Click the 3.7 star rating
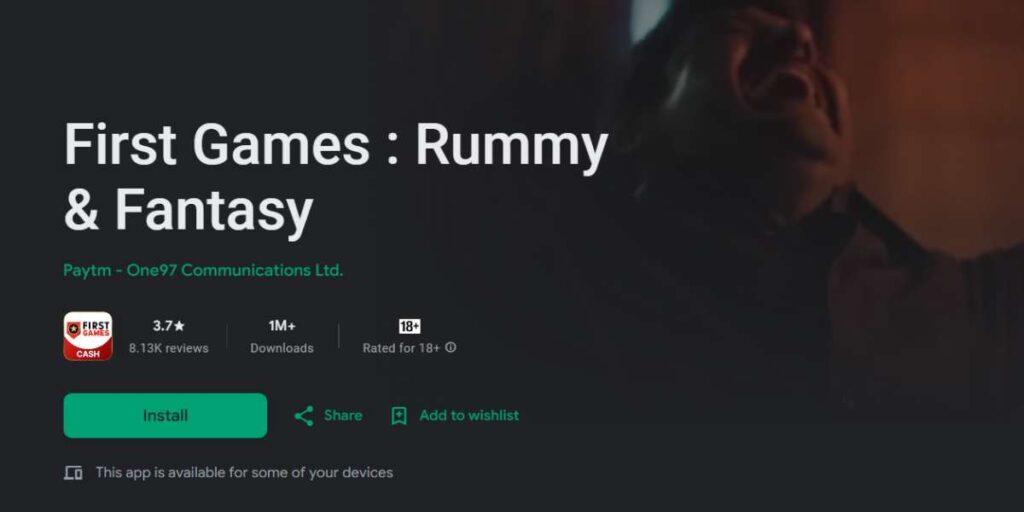The width and height of the screenshot is (1024, 512). pos(168,325)
